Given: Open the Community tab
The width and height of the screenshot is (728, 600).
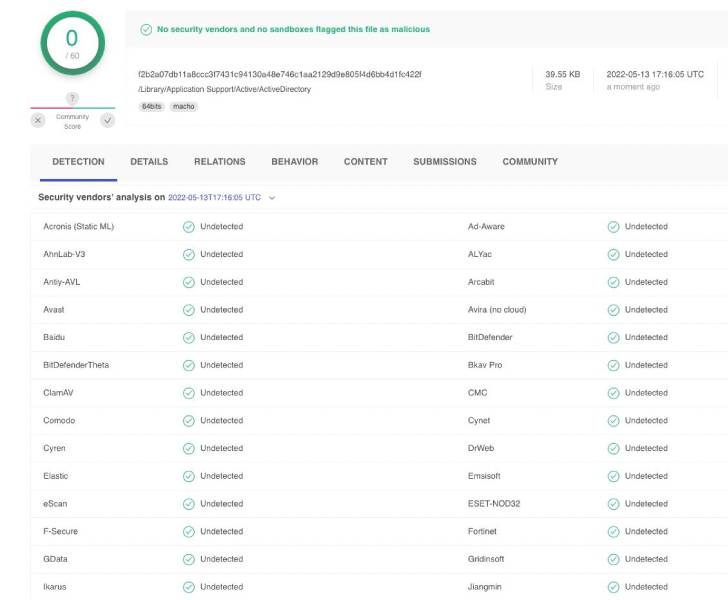Looking at the screenshot, I should 530,162.
